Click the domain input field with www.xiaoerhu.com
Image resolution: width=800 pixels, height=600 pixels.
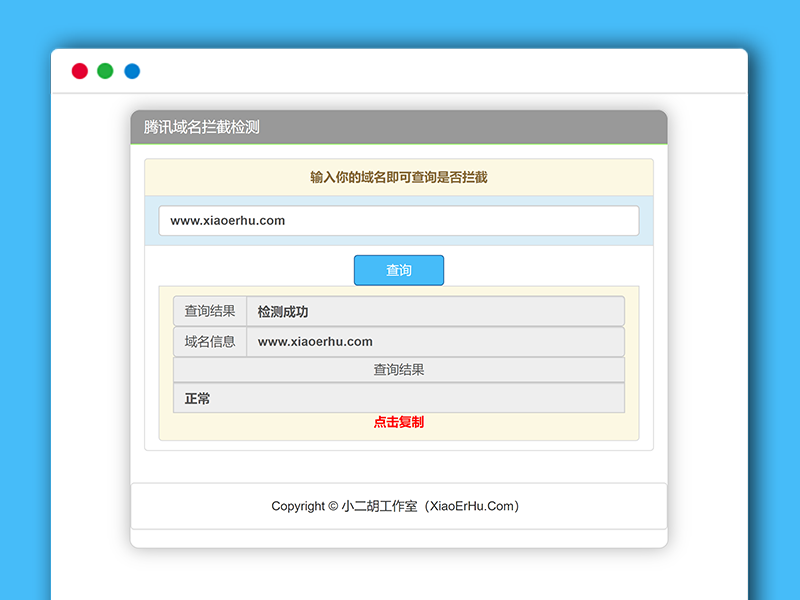coord(398,220)
